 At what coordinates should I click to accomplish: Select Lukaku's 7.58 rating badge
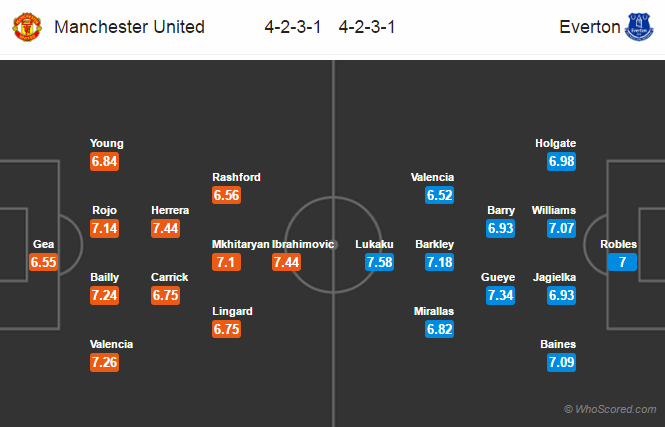point(380,262)
